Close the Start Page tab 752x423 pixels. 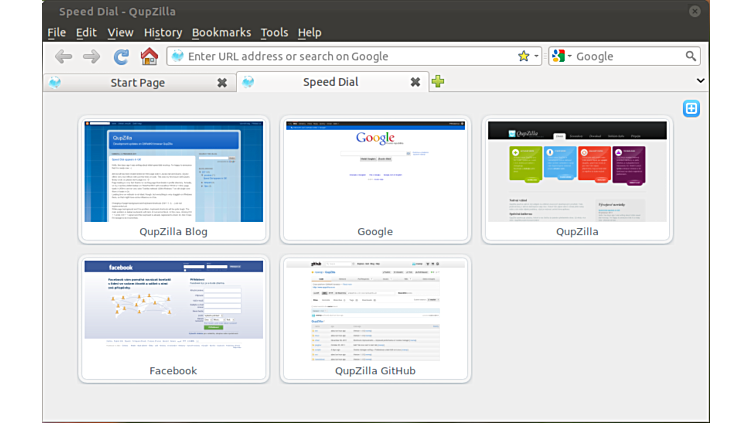pos(222,82)
